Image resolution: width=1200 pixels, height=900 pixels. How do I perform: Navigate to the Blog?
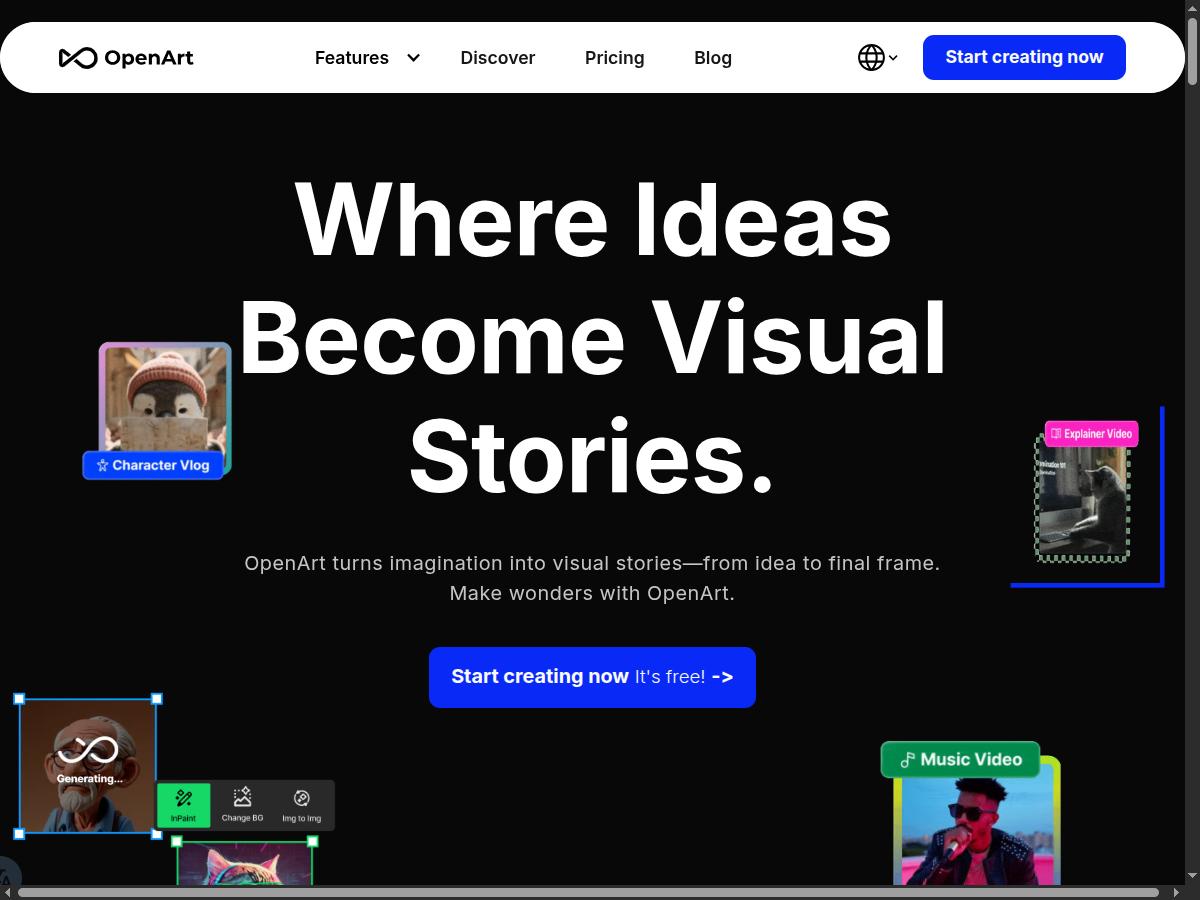click(x=713, y=58)
